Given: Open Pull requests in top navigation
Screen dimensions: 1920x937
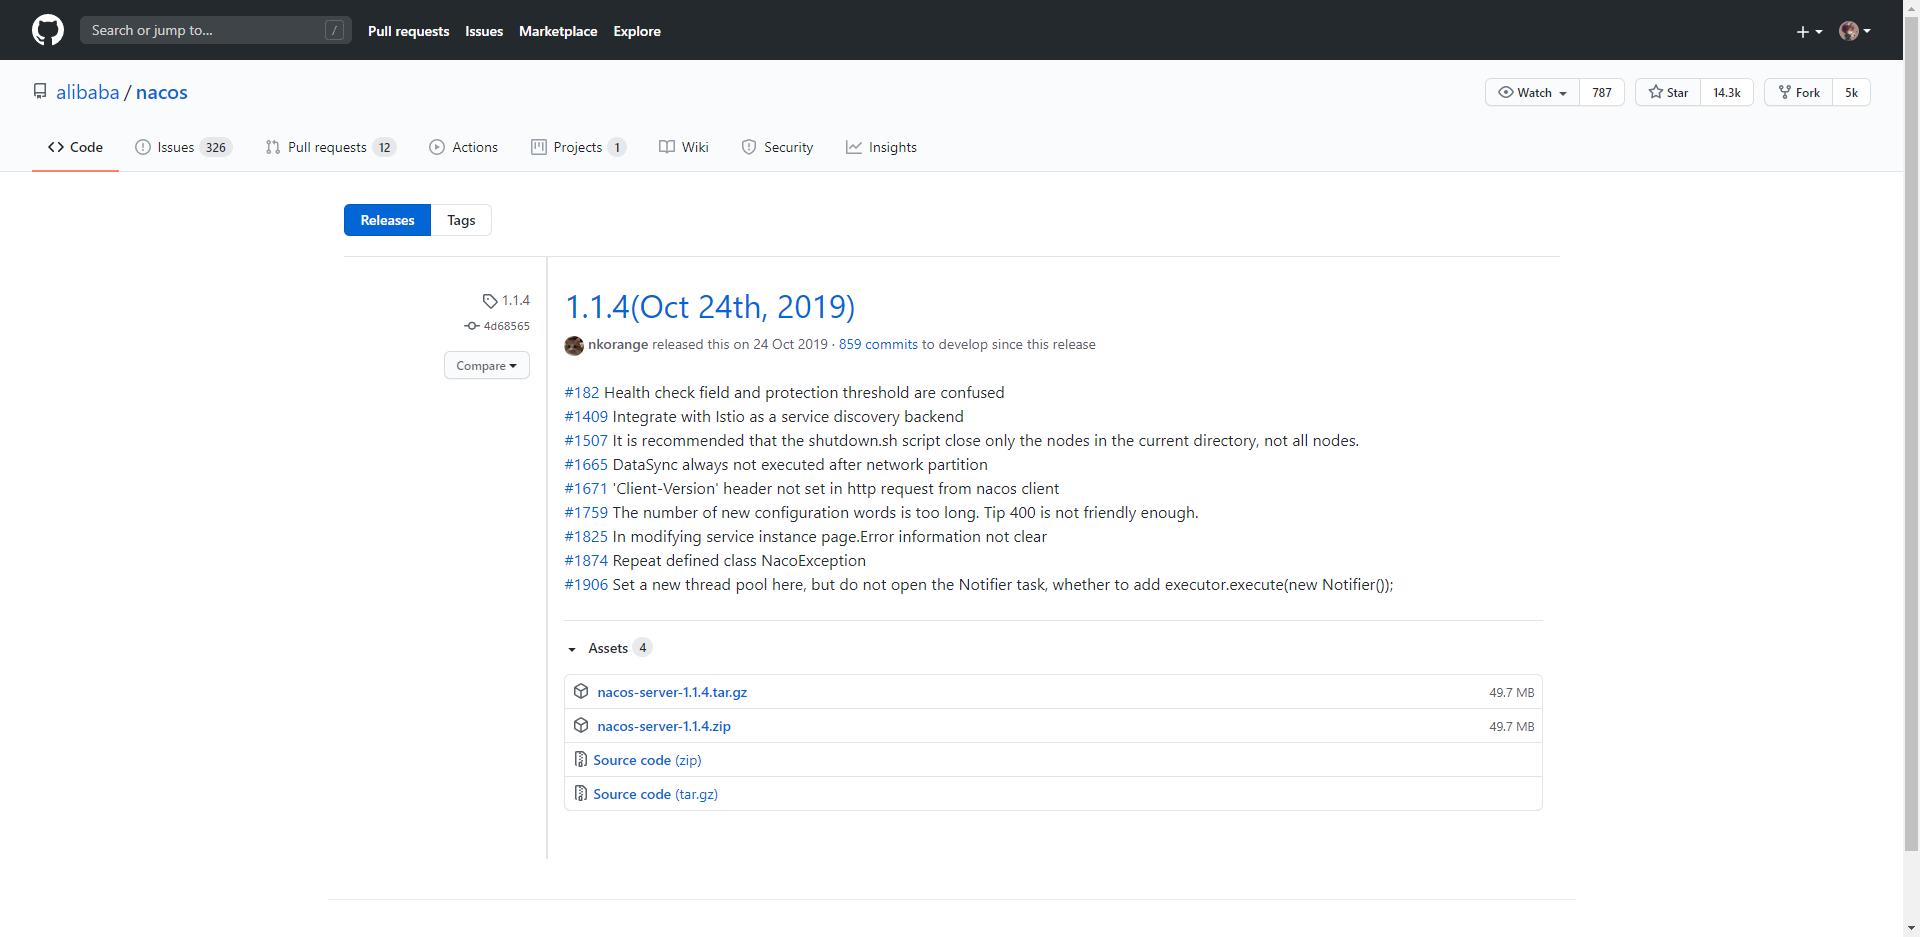Looking at the screenshot, I should coord(408,31).
